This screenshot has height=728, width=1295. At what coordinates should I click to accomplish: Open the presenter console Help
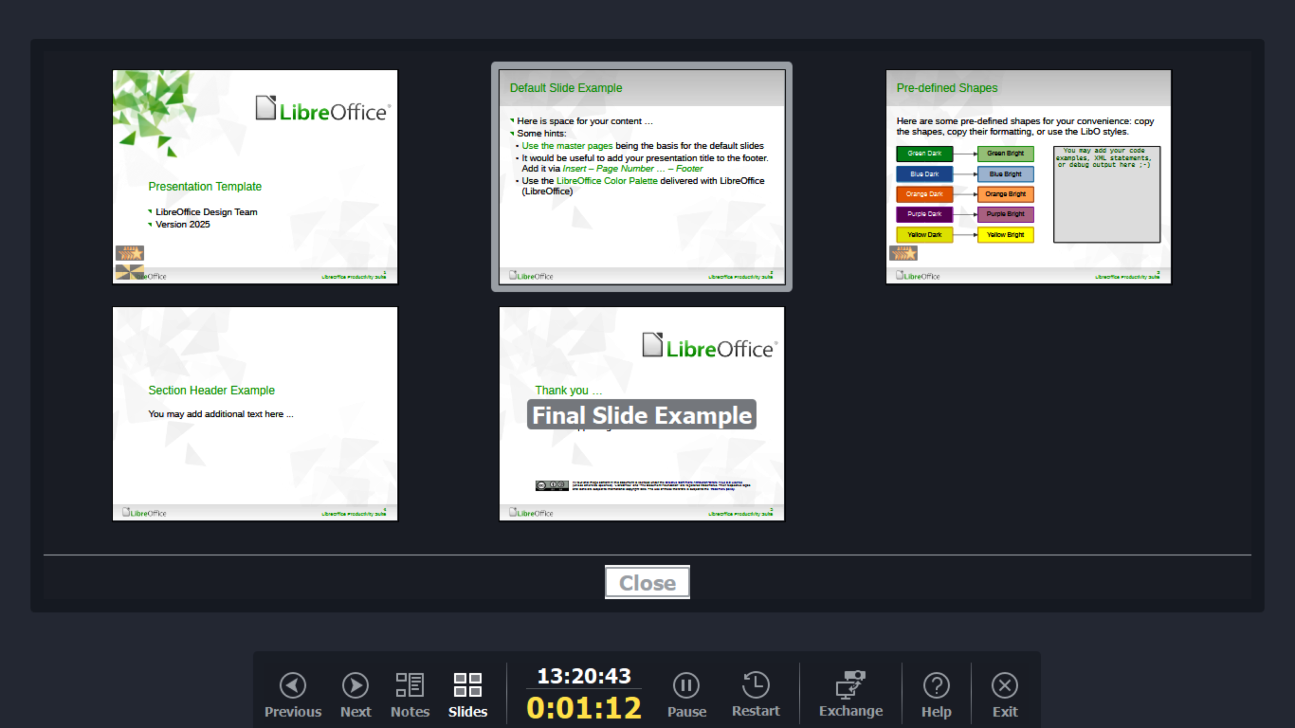(936, 695)
